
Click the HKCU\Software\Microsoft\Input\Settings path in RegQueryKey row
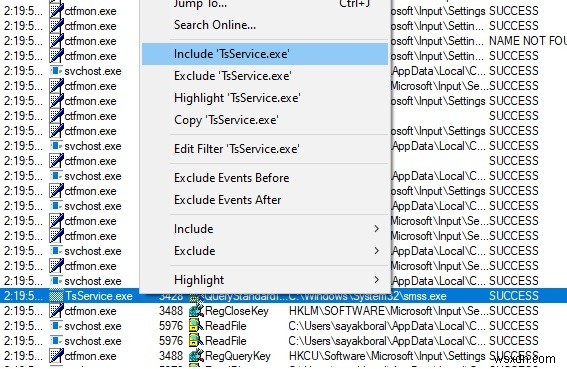(x=387, y=356)
